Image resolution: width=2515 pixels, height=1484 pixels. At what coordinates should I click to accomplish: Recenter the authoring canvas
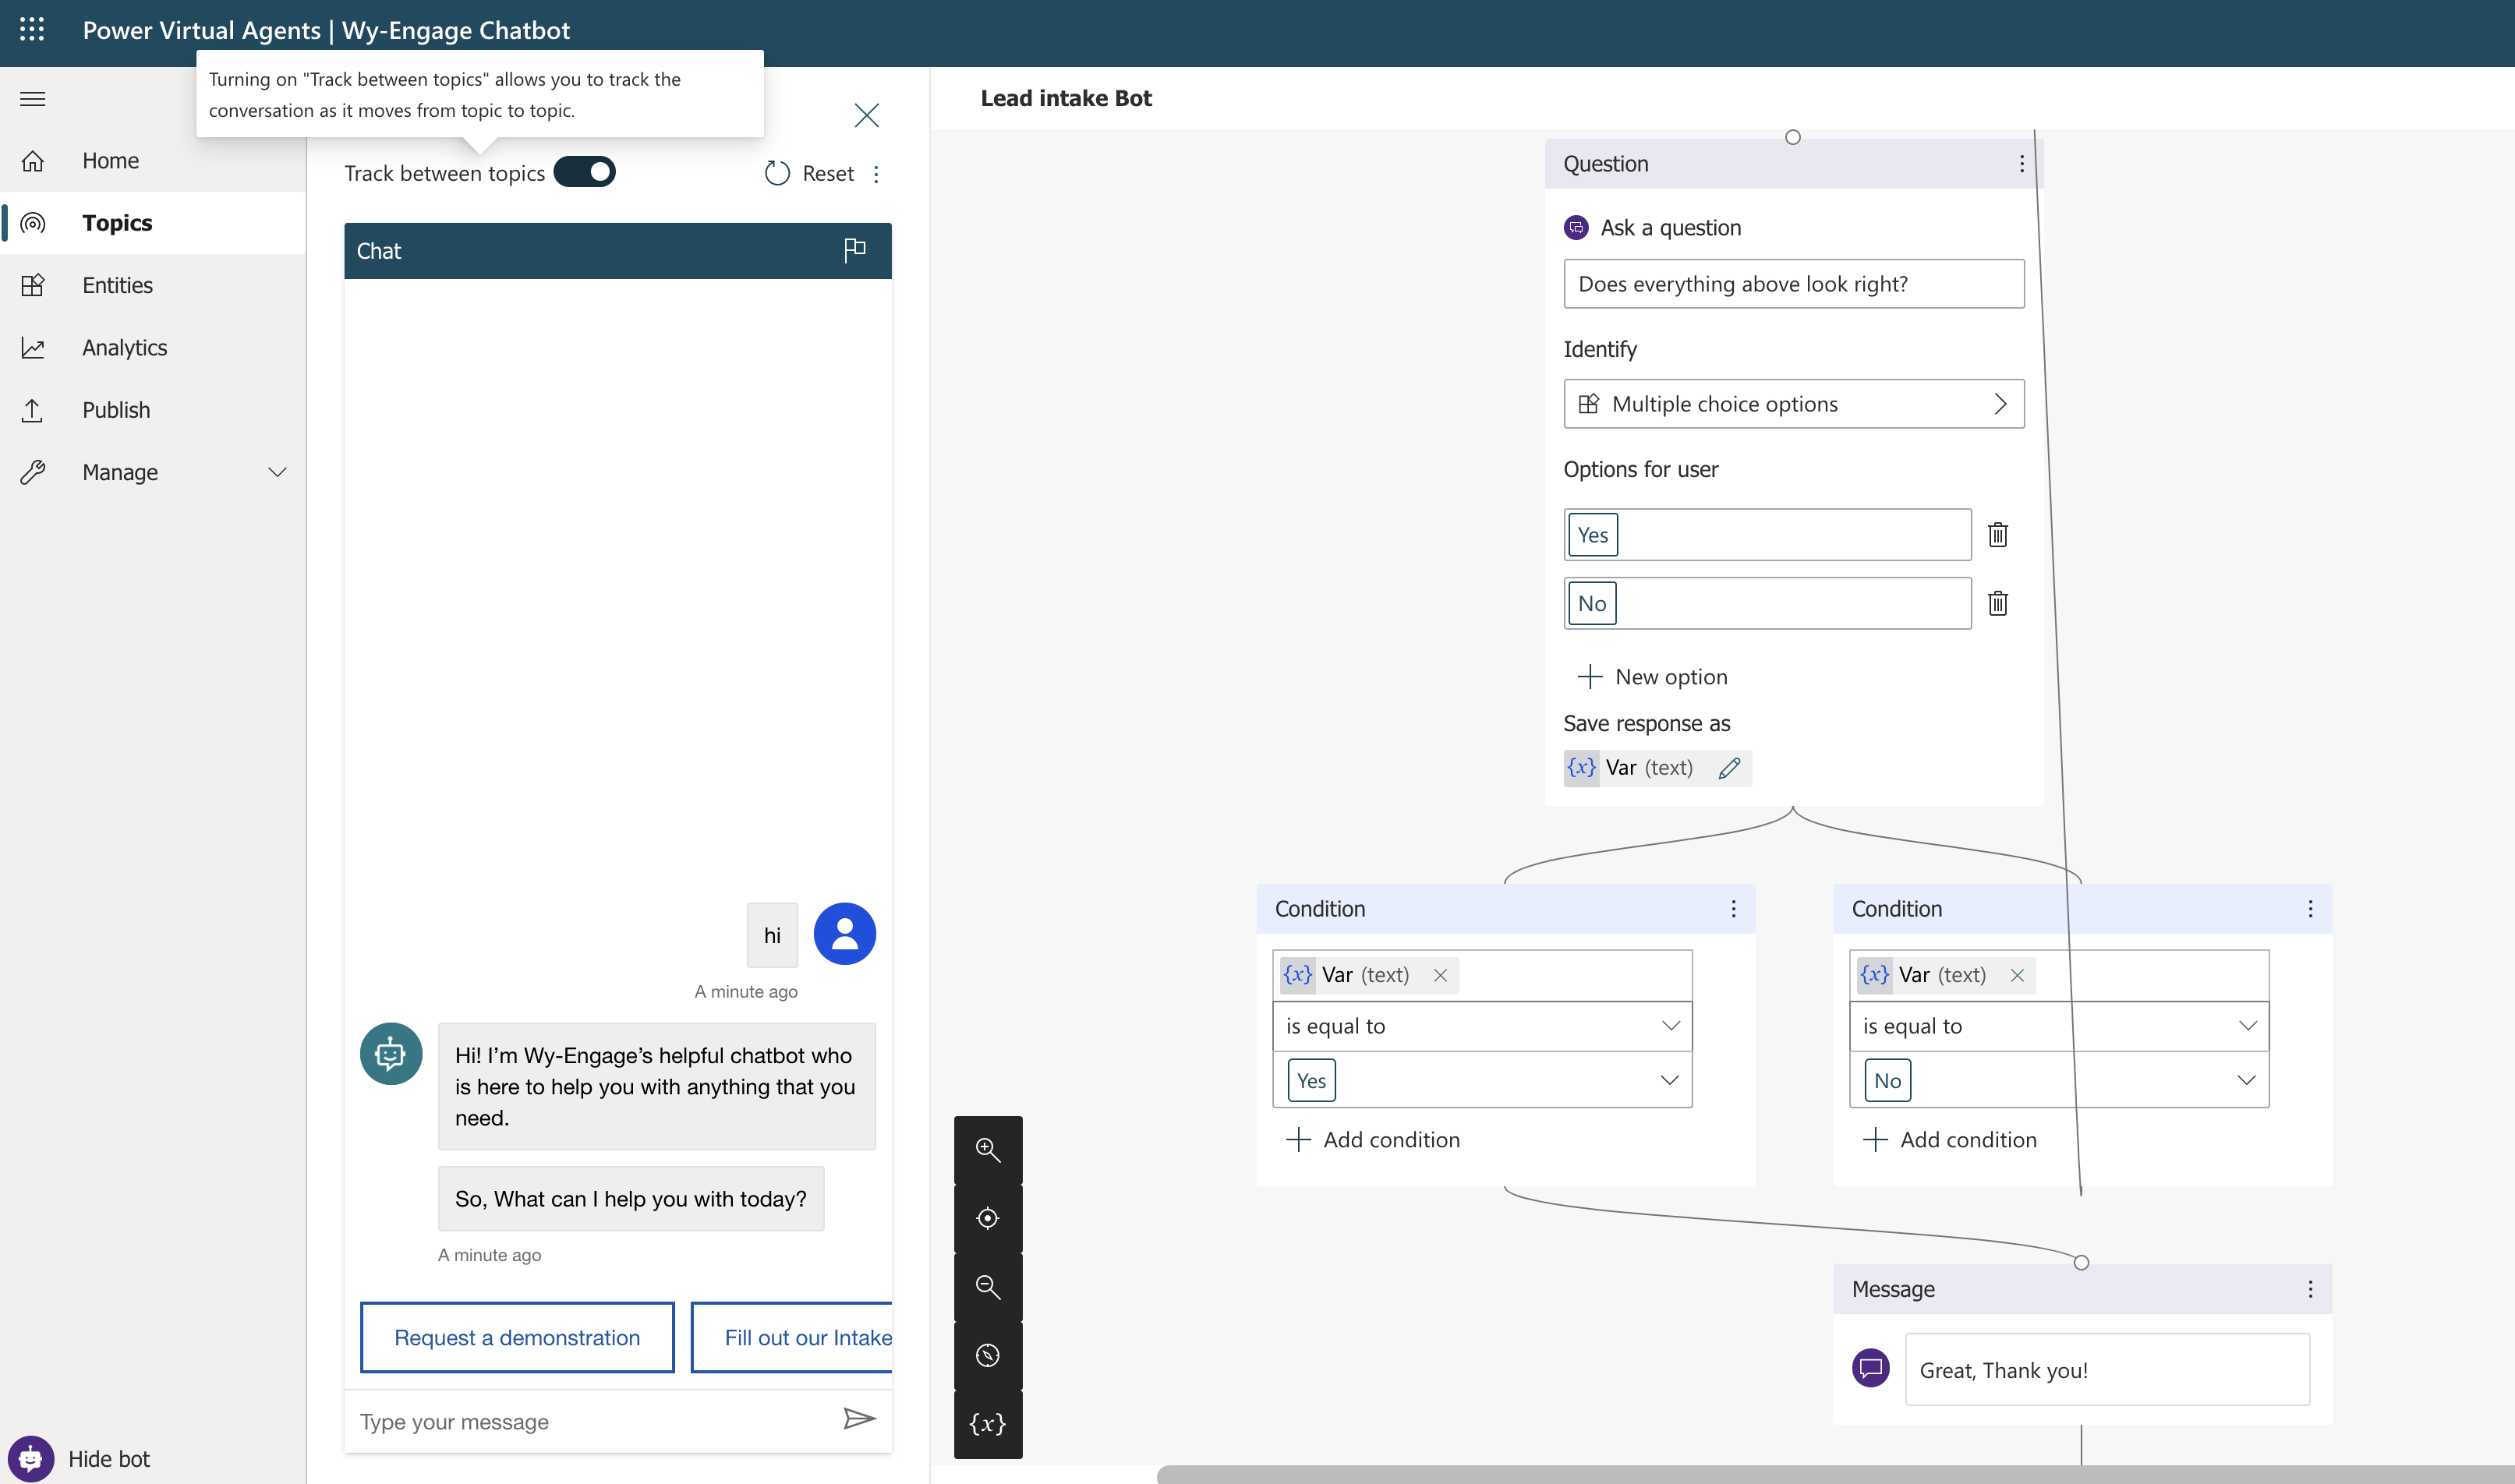tap(988, 1218)
